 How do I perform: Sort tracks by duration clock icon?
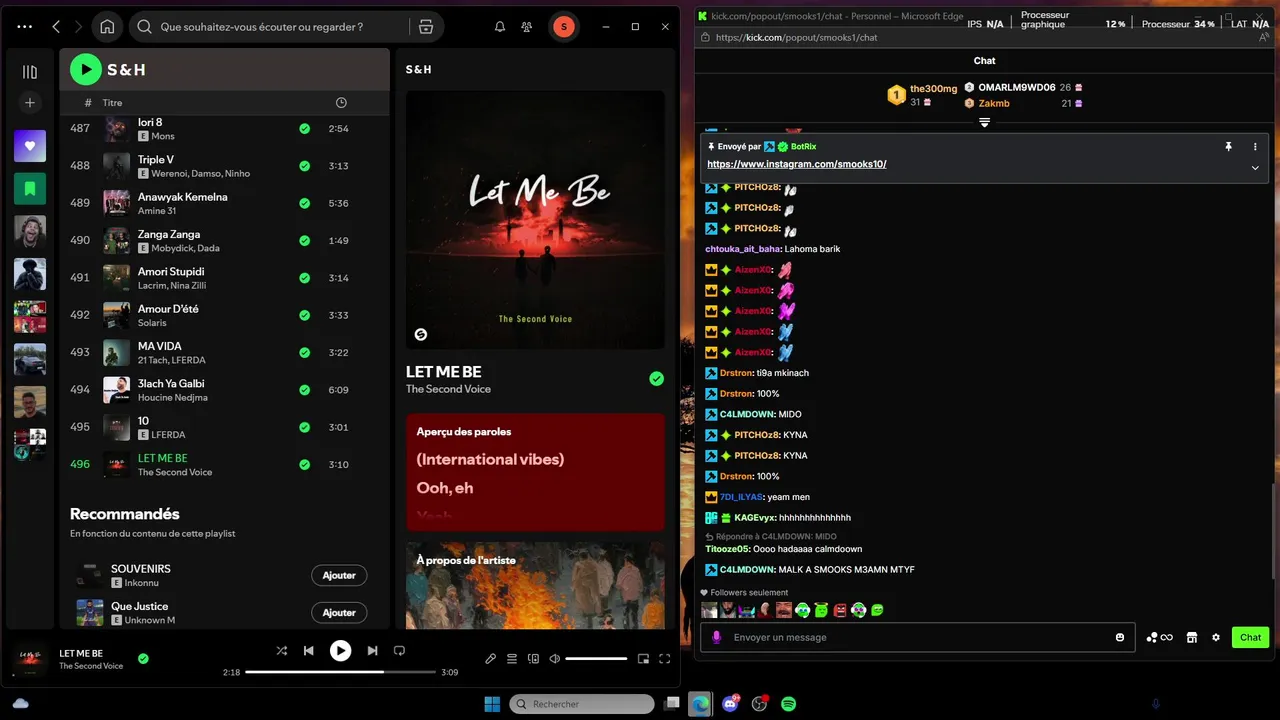pyautogui.click(x=341, y=103)
